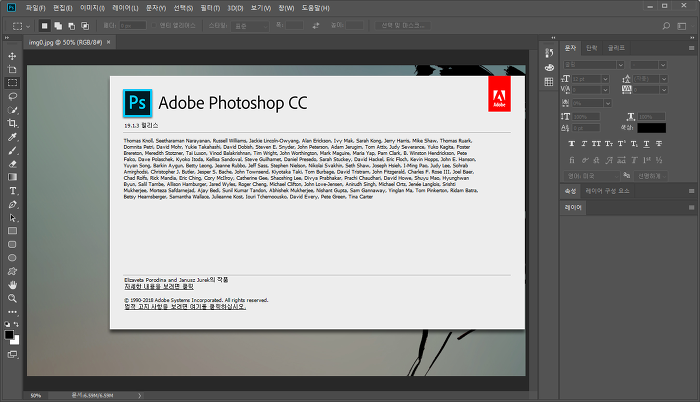Toggle Faux Bold in Character panel
The image size is (700, 402).
tap(571, 144)
